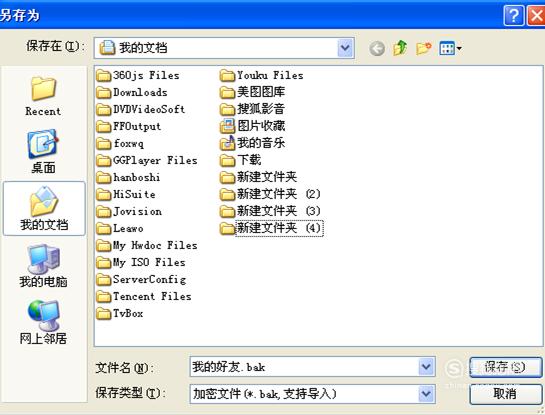The image size is (545, 415).
Task: Select the GGPlayer Files folder icon
Action: (103, 161)
